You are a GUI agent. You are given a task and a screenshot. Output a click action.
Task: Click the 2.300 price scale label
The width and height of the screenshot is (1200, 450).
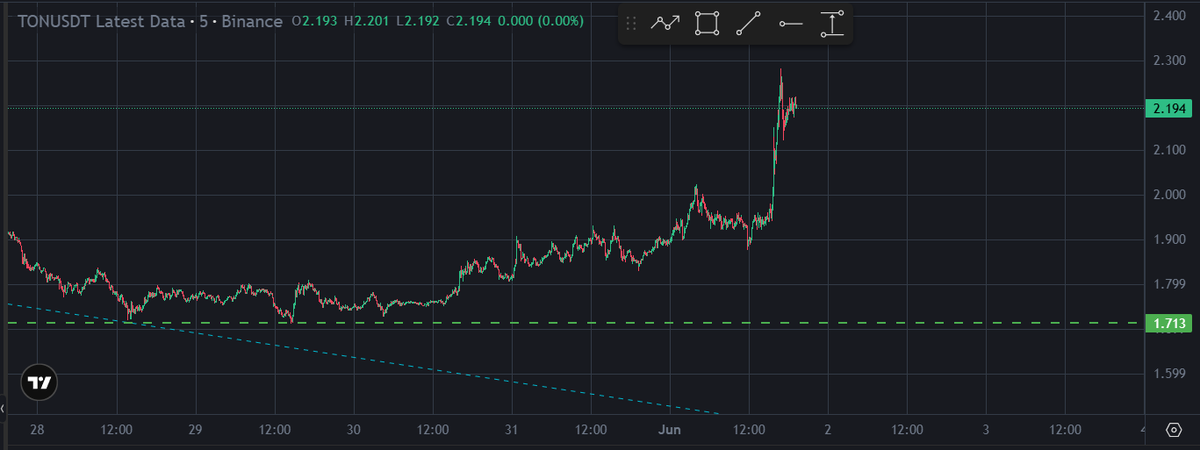point(1168,61)
